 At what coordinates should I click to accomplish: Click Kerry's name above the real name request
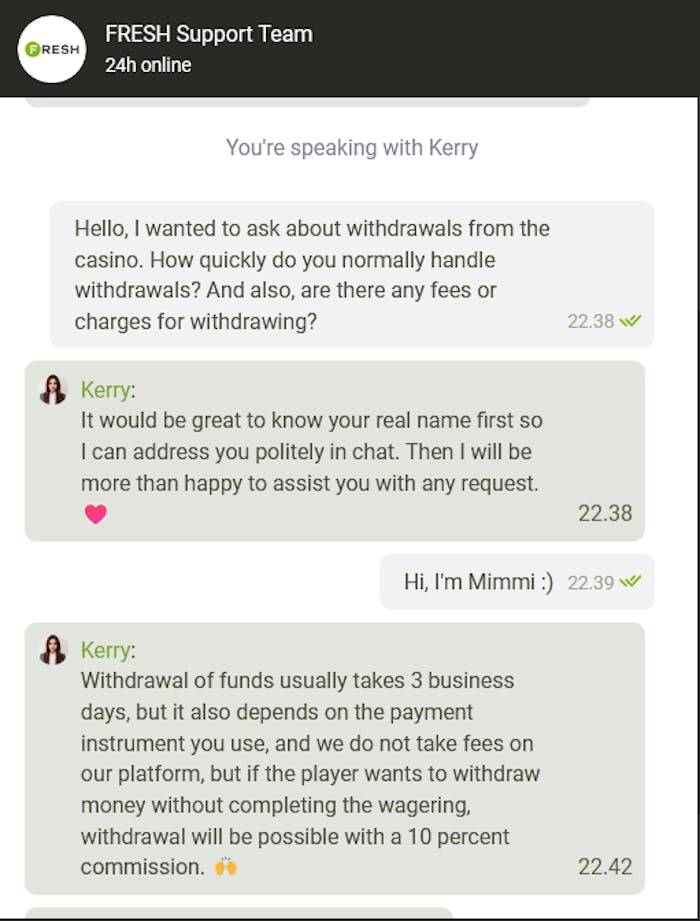[x=105, y=390]
